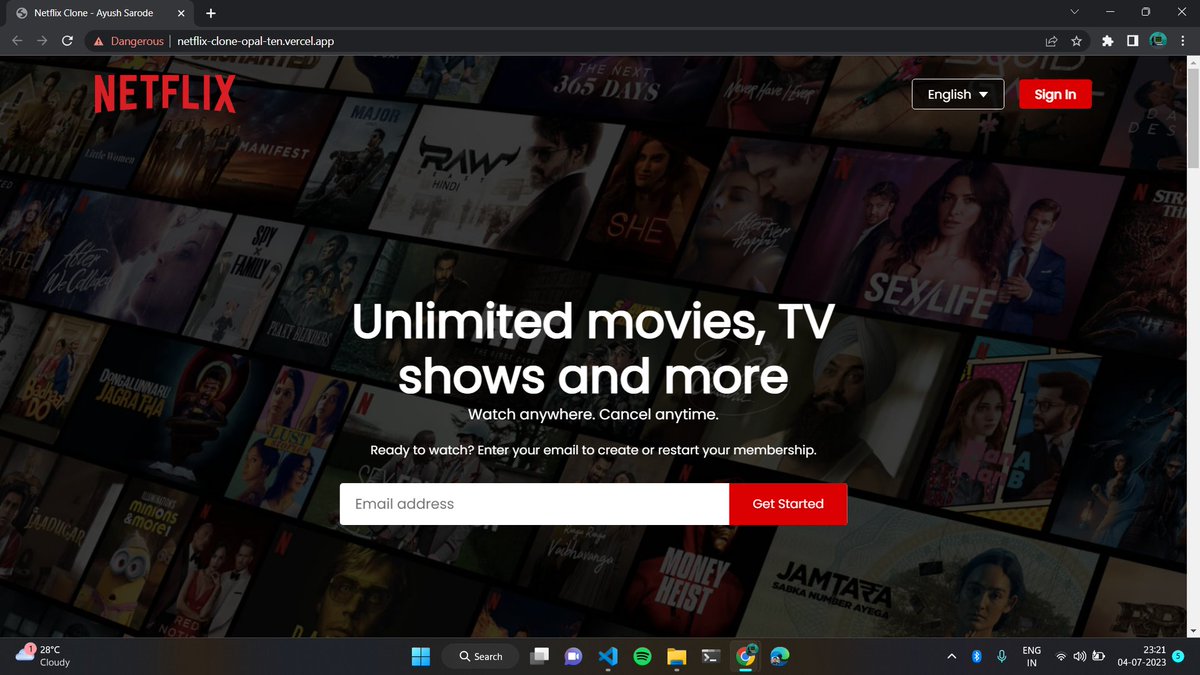Click the taskbar Search box
Screen dimensions: 1200x675
481,656
